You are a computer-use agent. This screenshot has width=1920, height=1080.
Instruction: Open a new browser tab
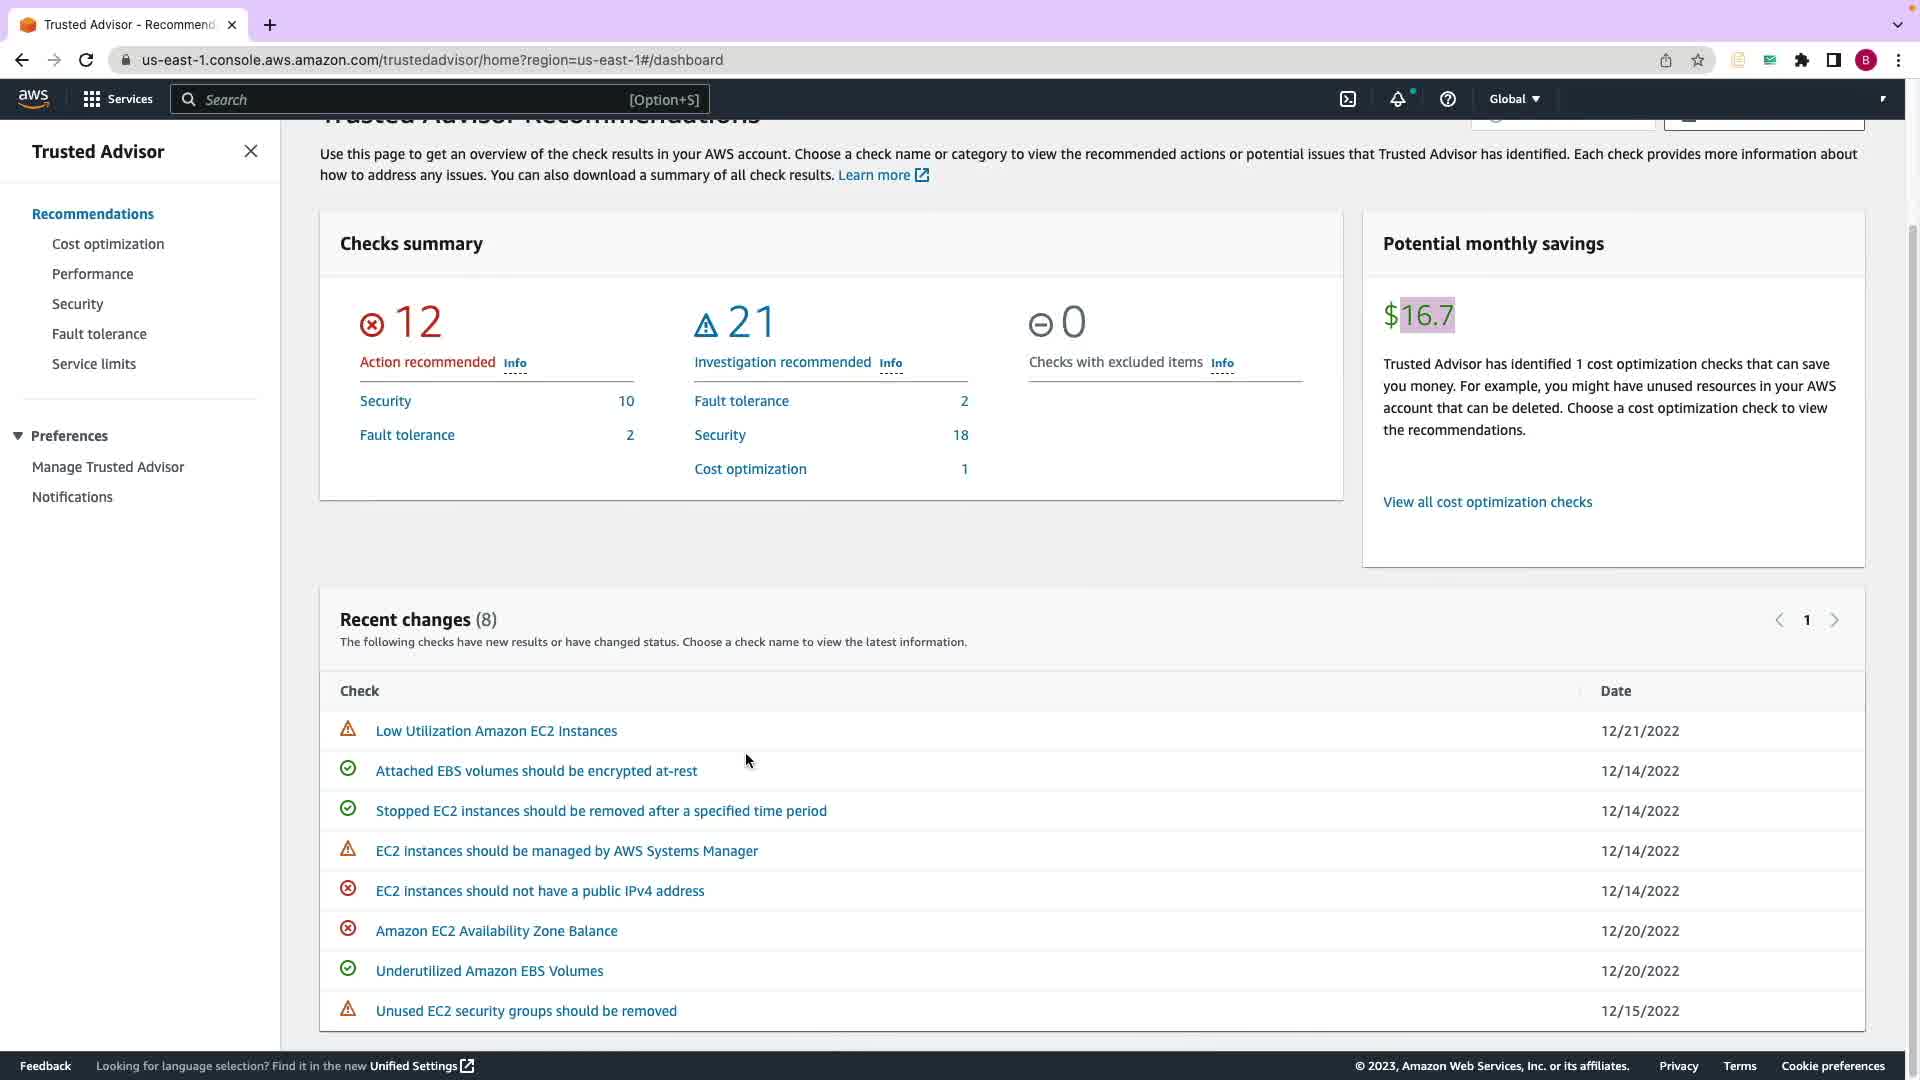pos(270,25)
